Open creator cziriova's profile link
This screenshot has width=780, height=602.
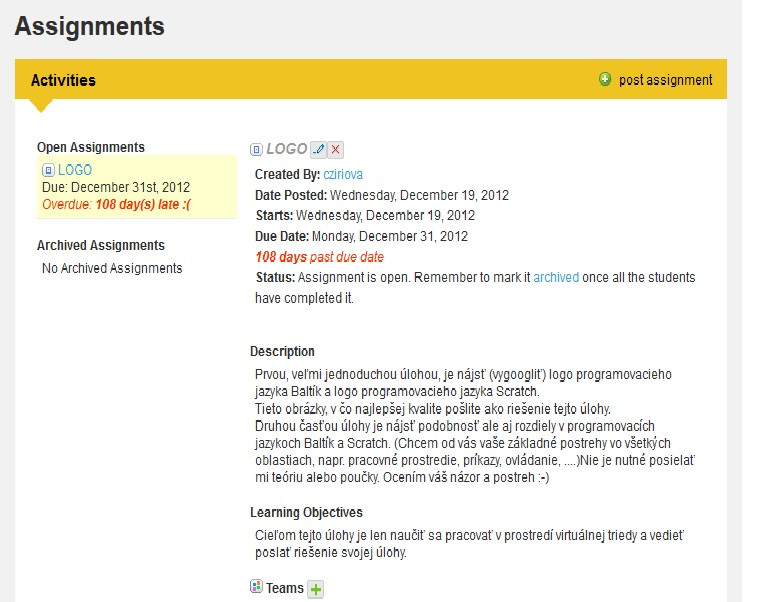(346, 174)
